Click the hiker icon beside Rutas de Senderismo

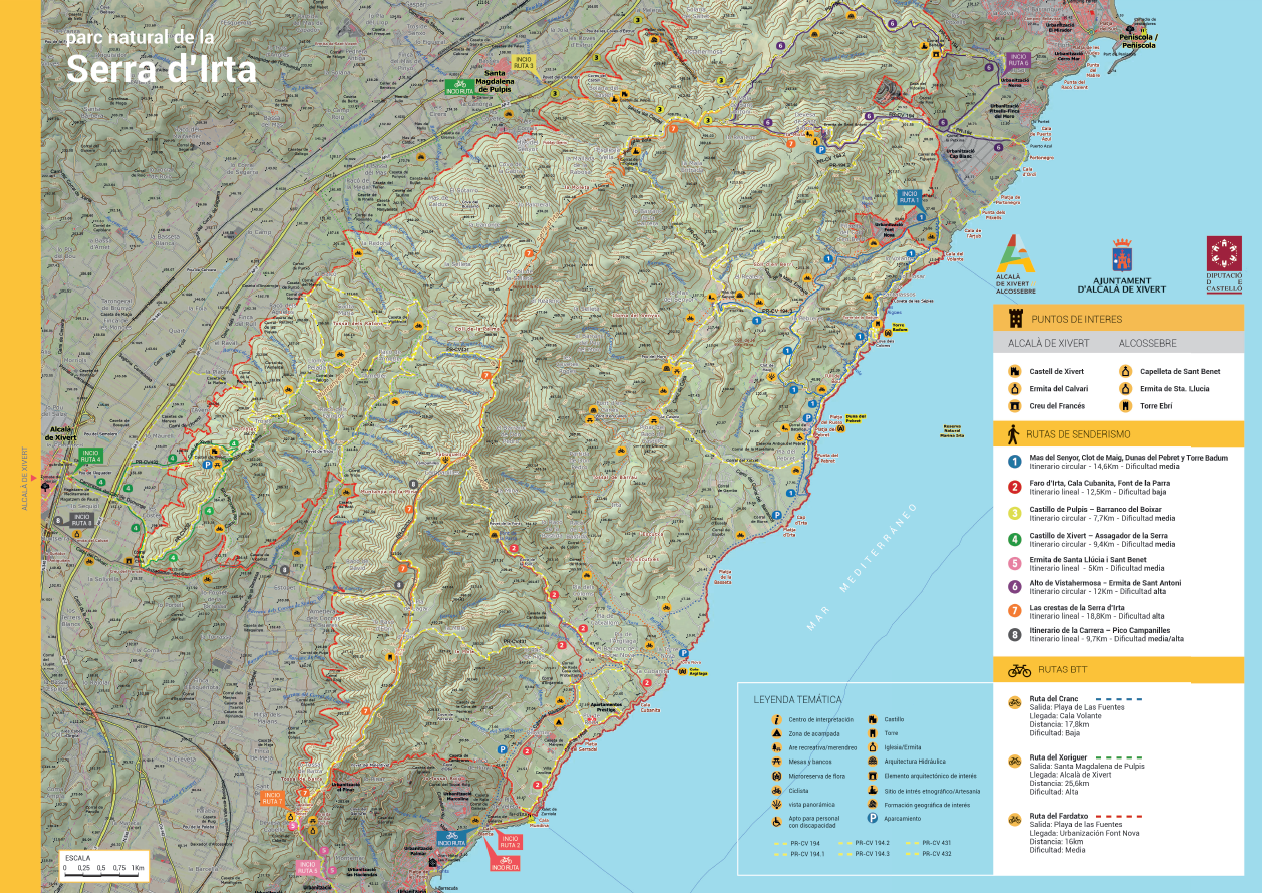pyautogui.click(x=1014, y=434)
